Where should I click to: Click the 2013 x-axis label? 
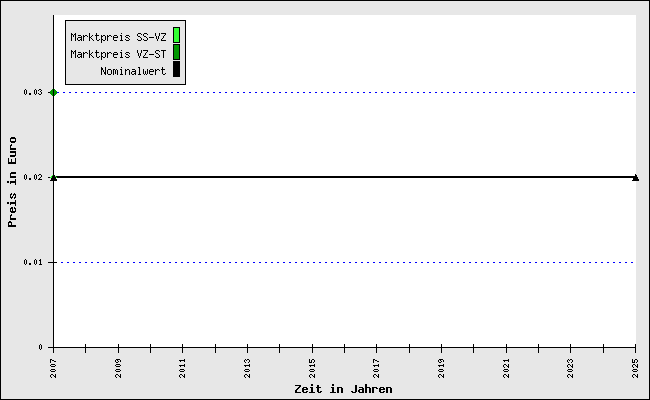point(247,368)
